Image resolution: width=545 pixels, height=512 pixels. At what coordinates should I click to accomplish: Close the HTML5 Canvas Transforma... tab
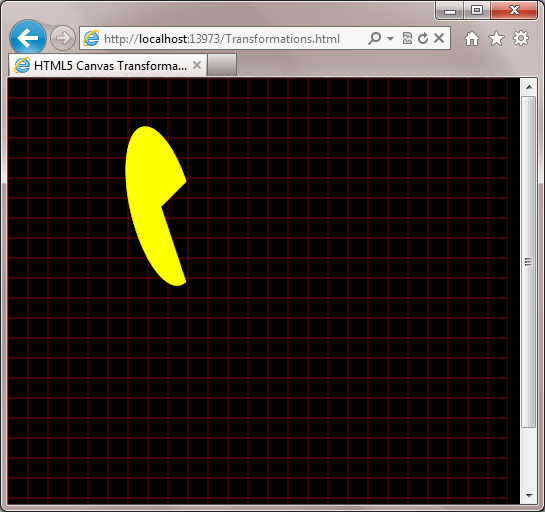click(197, 65)
